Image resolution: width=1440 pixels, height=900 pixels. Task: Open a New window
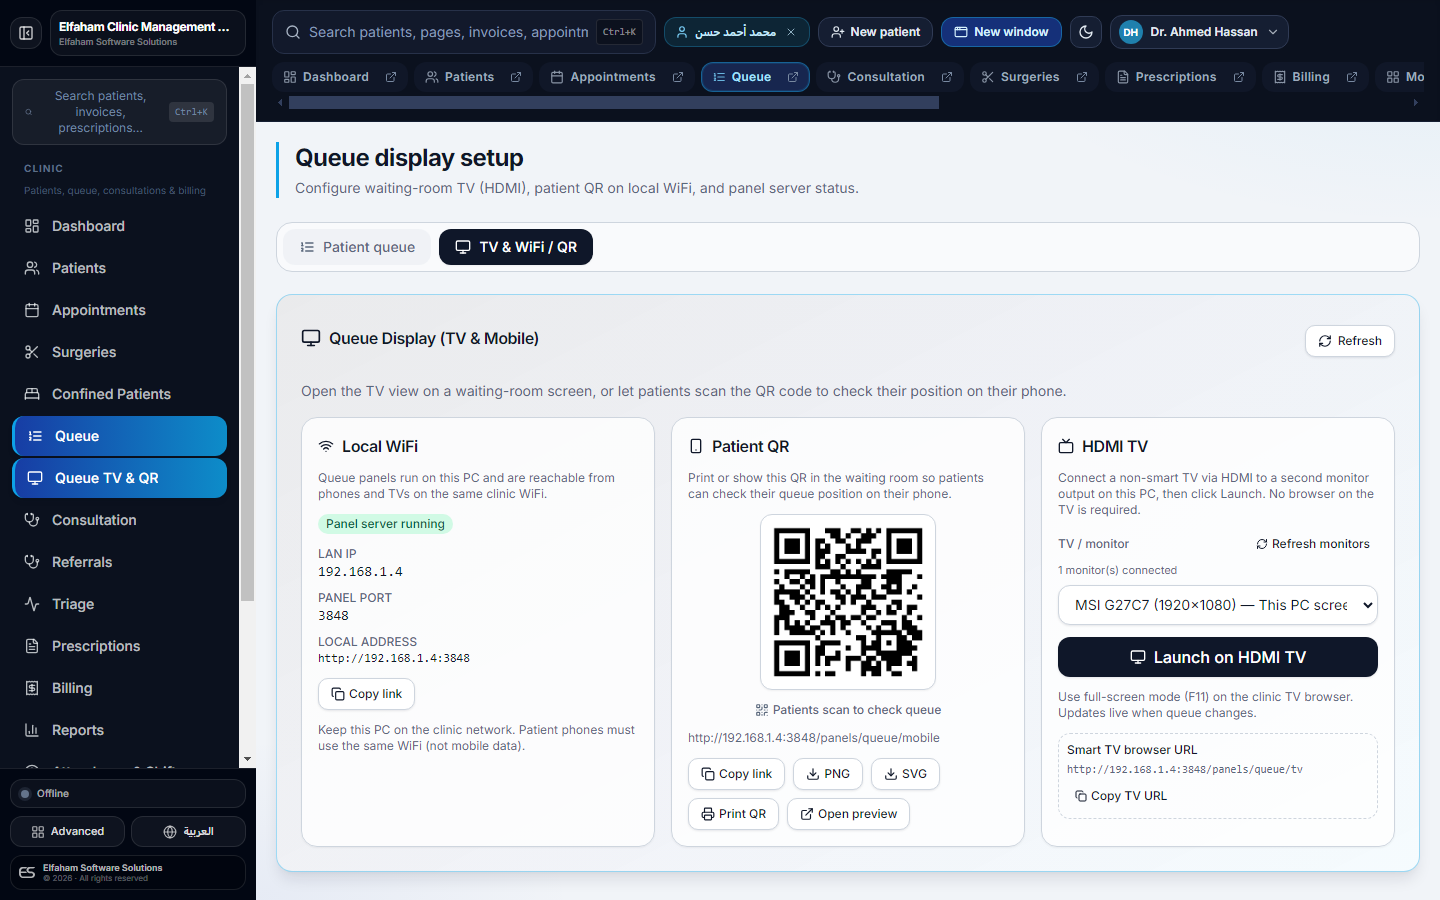pyautogui.click(x=1001, y=32)
